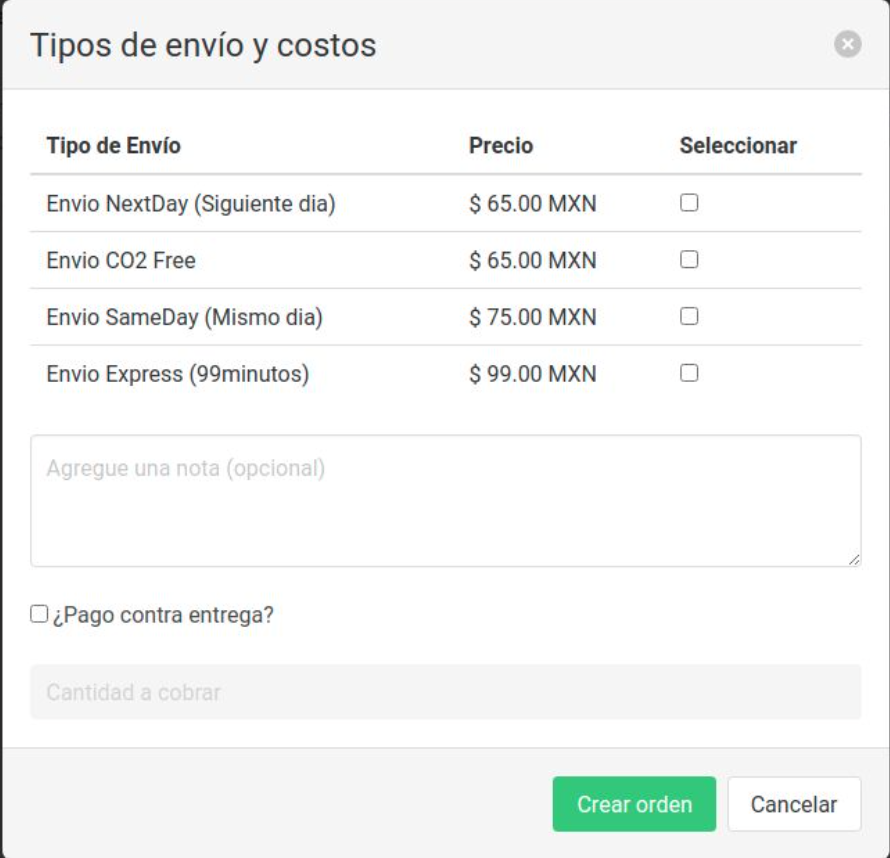The width and height of the screenshot is (890, 858).
Task: Focus the Agregue una nota text area
Action: [x=446, y=500]
